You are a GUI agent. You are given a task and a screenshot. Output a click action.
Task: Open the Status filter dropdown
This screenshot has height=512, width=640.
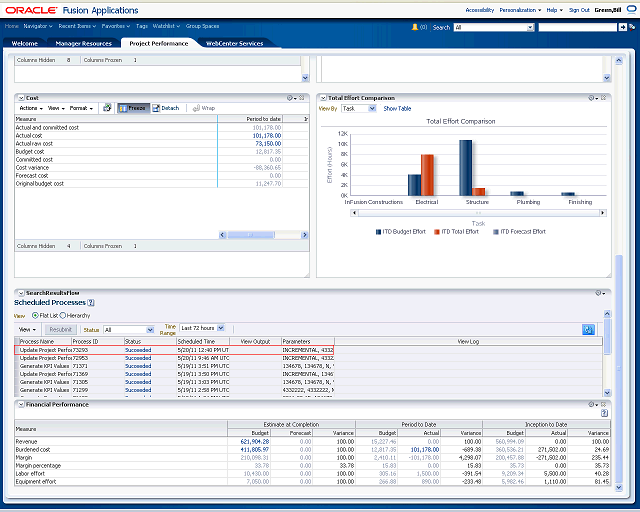128,329
